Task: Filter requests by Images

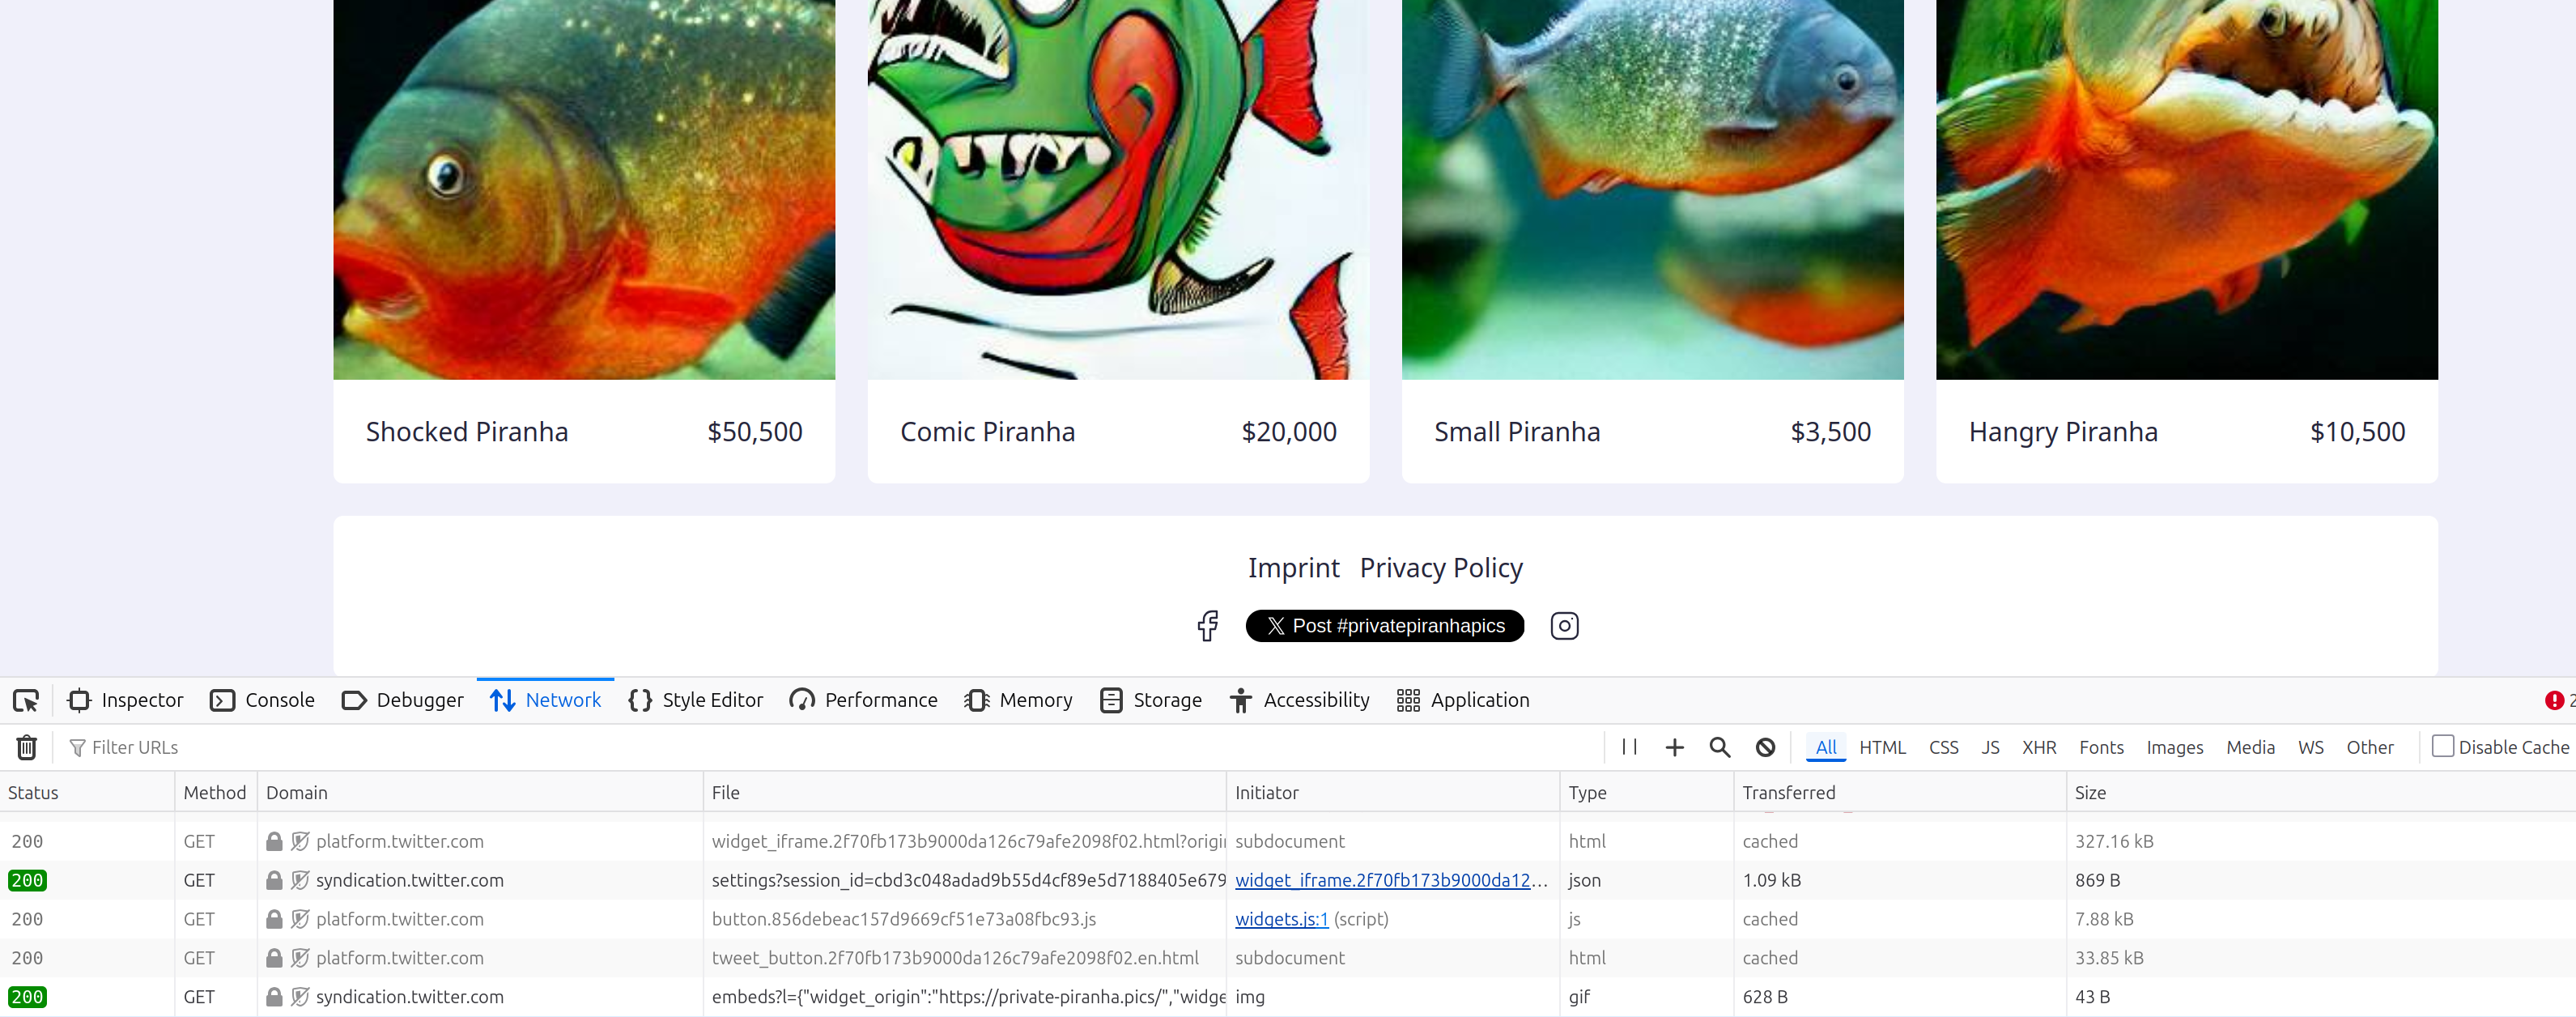Action: (x=2174, y=747)
